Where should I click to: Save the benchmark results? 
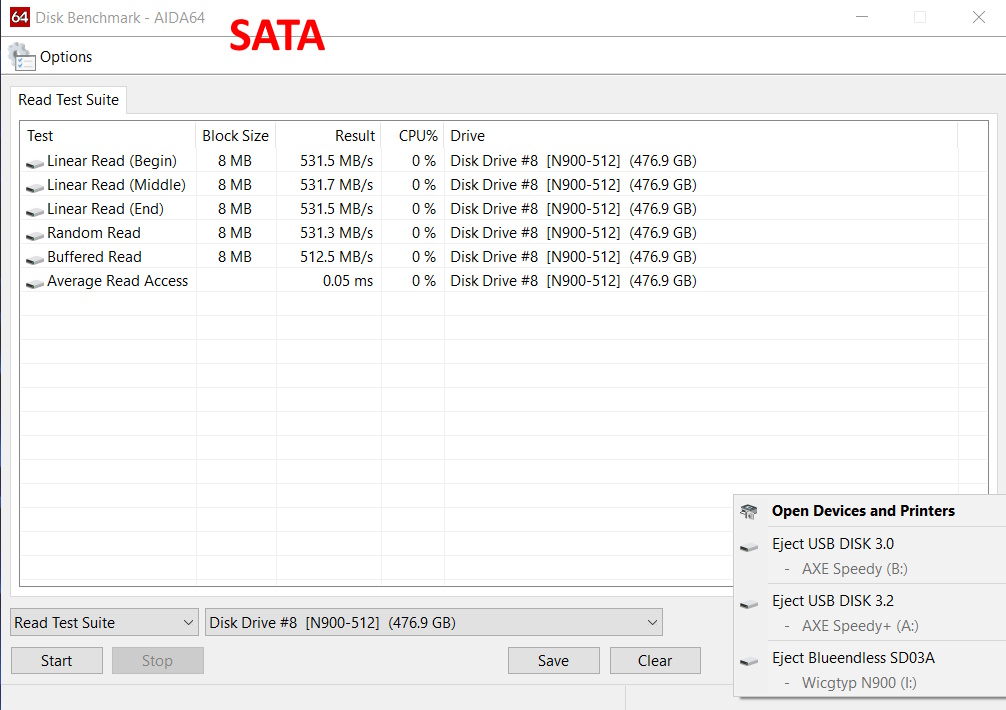554,661
